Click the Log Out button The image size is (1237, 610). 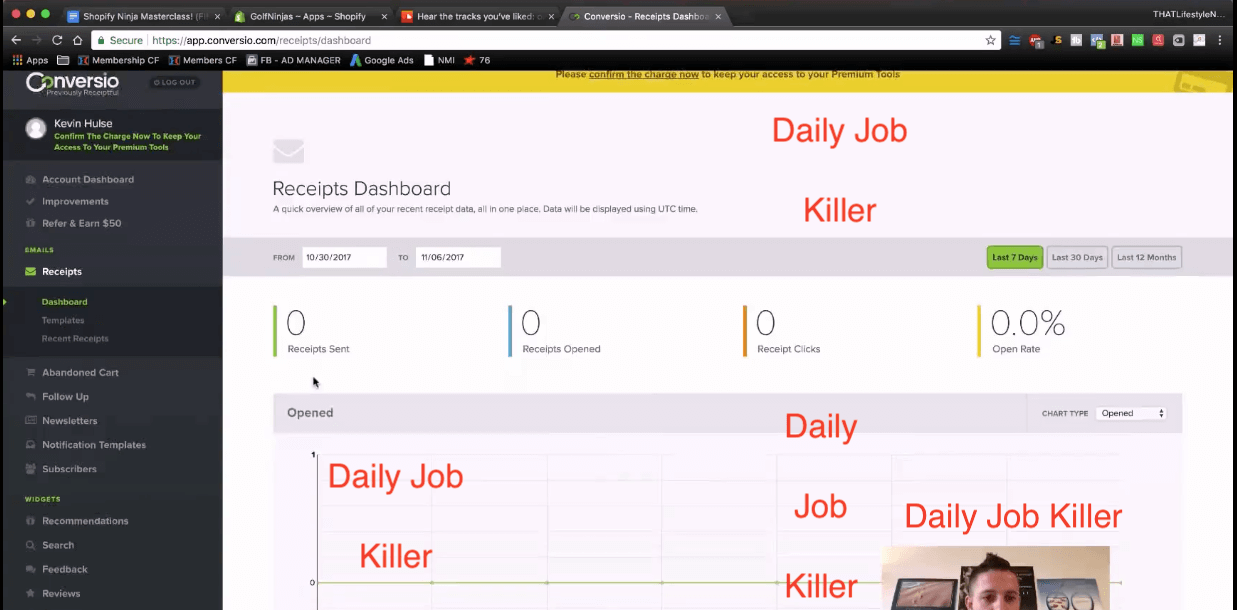175,83
